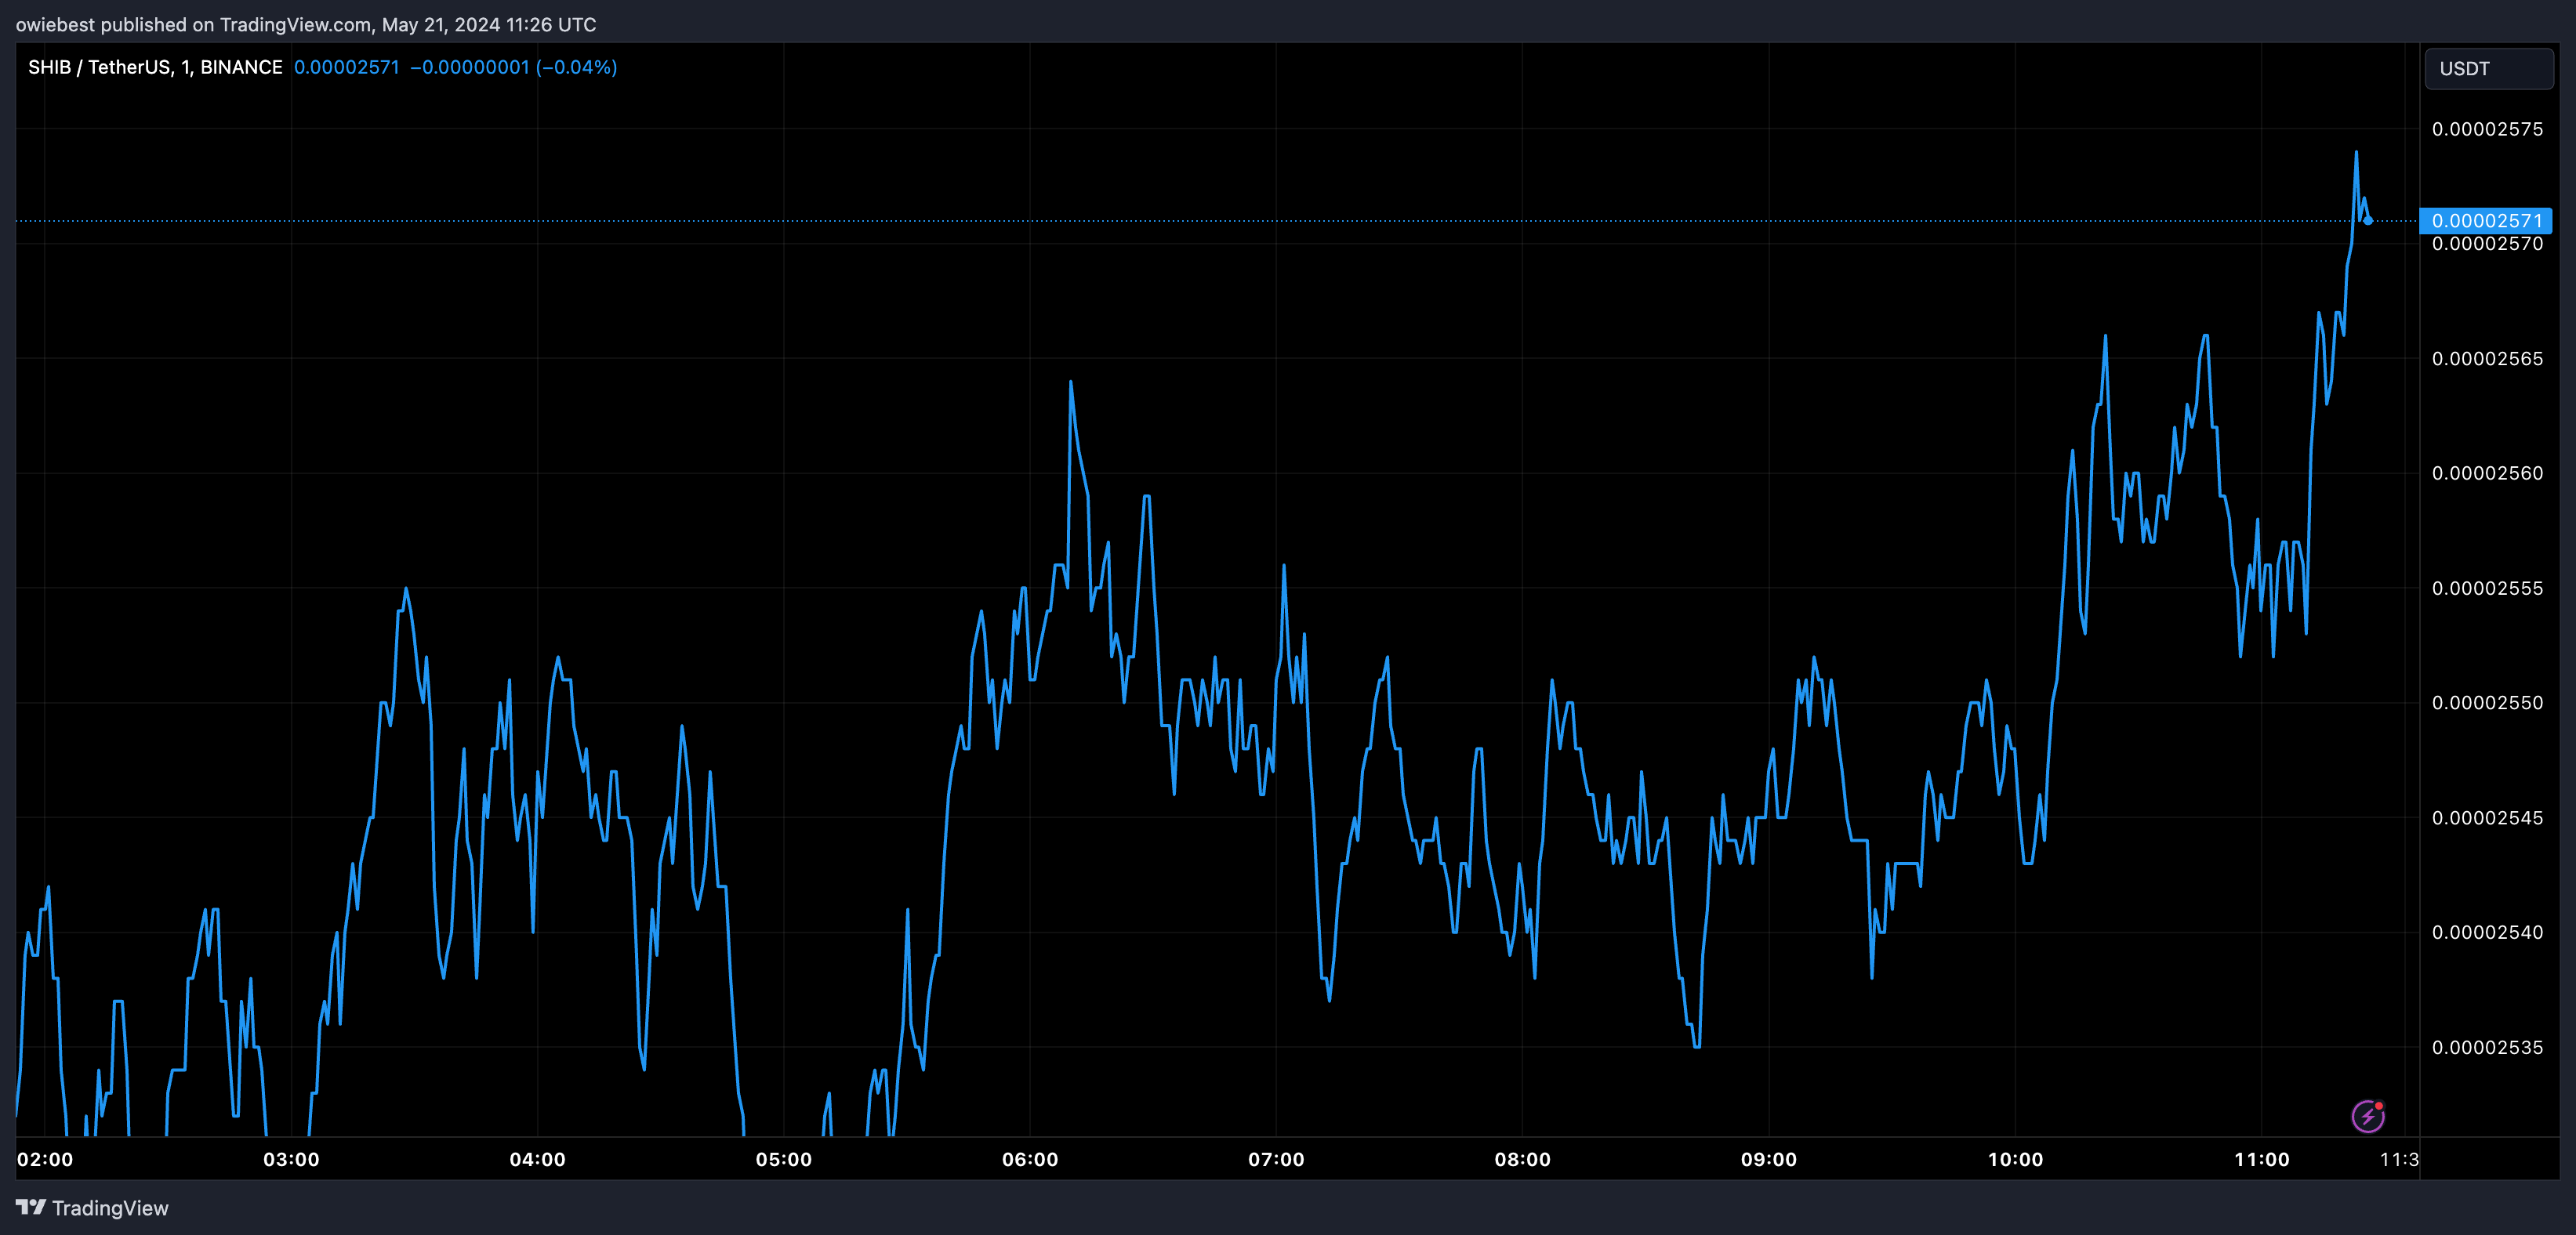This screenshot has height=1235, width=2576.
Task: Click the TradingView text link at bottom
Action: 110,1208
